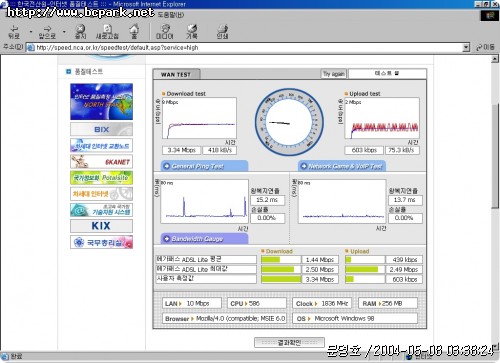Click the 도움말(H) Help menu

[x=171, y=15]
